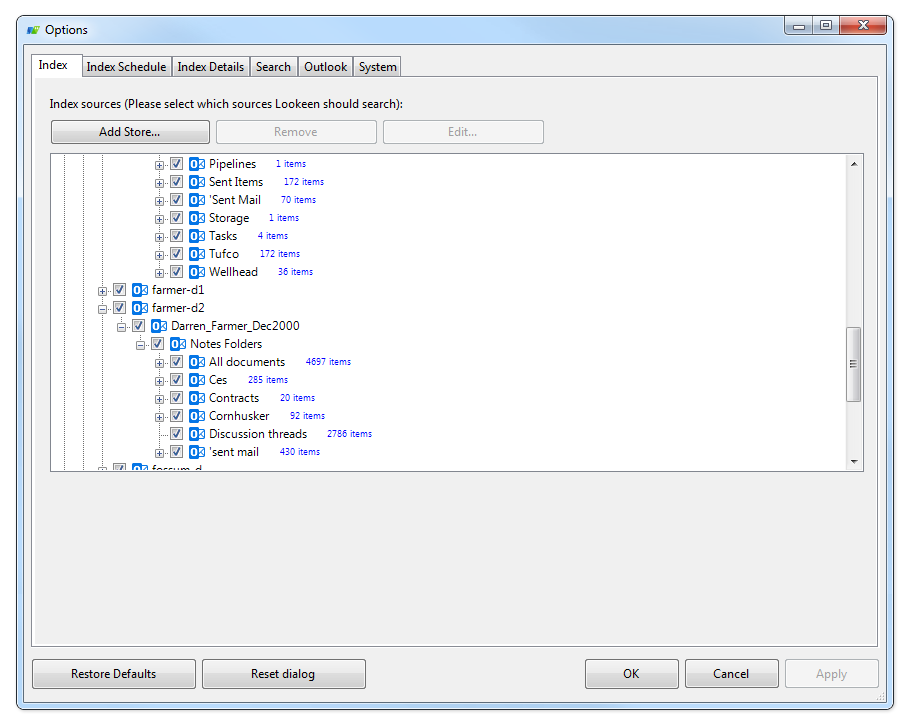910x726 pixels.
Task: Click the Outlook icon beside 'Sent Mail
Action: click(197, 200)
